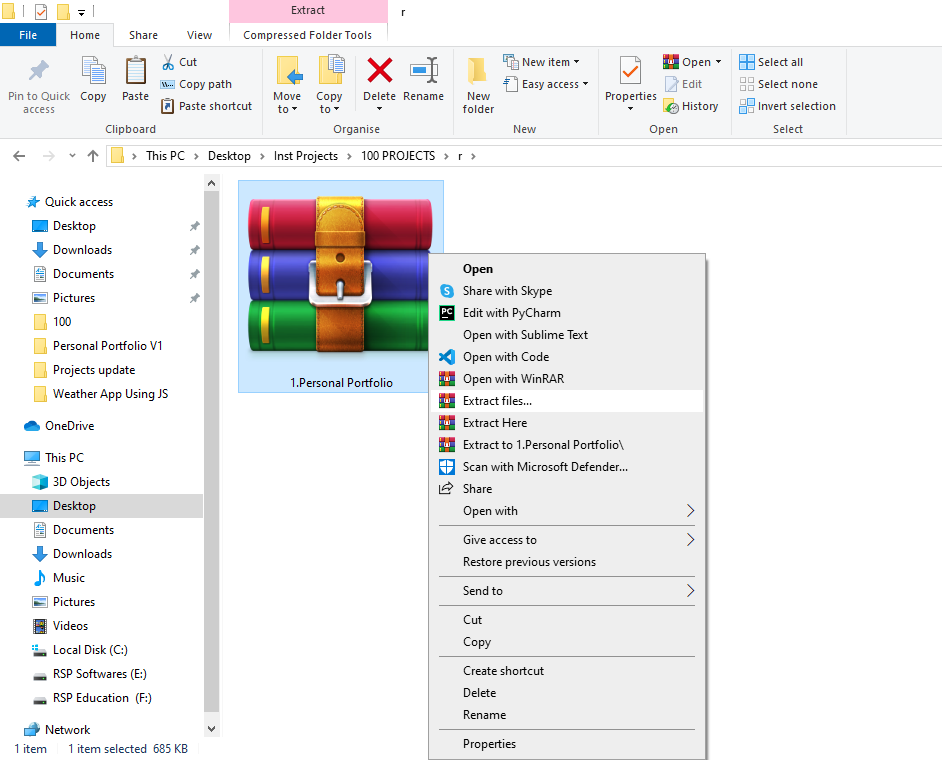Image resolution: width=942 pixels, height=760 pixels.
Task: Click Invert selection in ribbon
Action: click(x=788, y=106)
